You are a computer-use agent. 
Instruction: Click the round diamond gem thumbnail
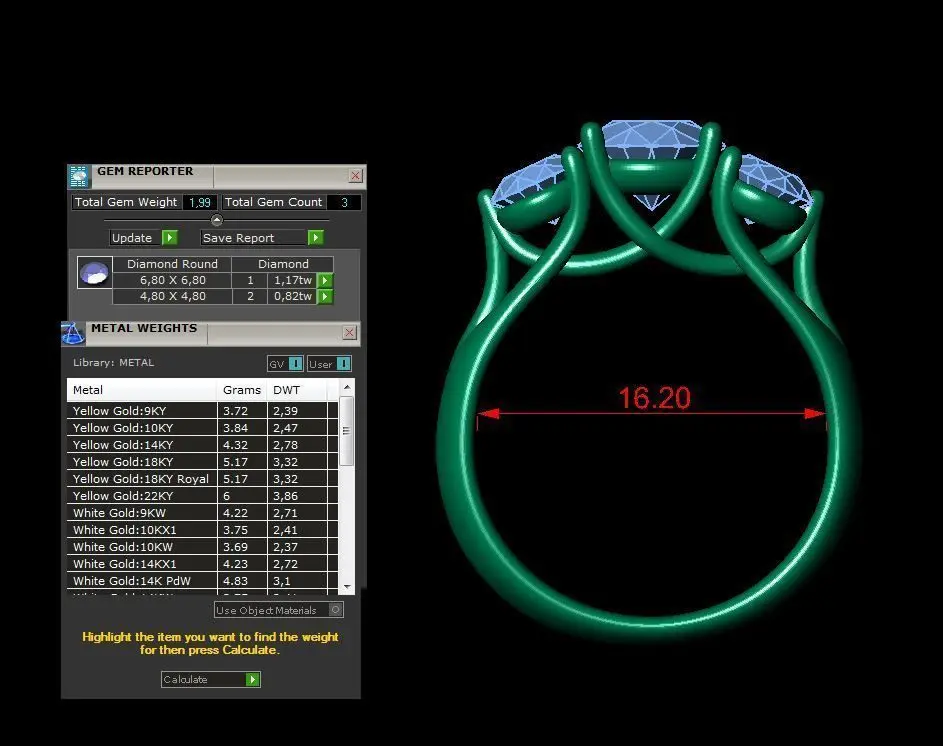(x=95, y=273)
